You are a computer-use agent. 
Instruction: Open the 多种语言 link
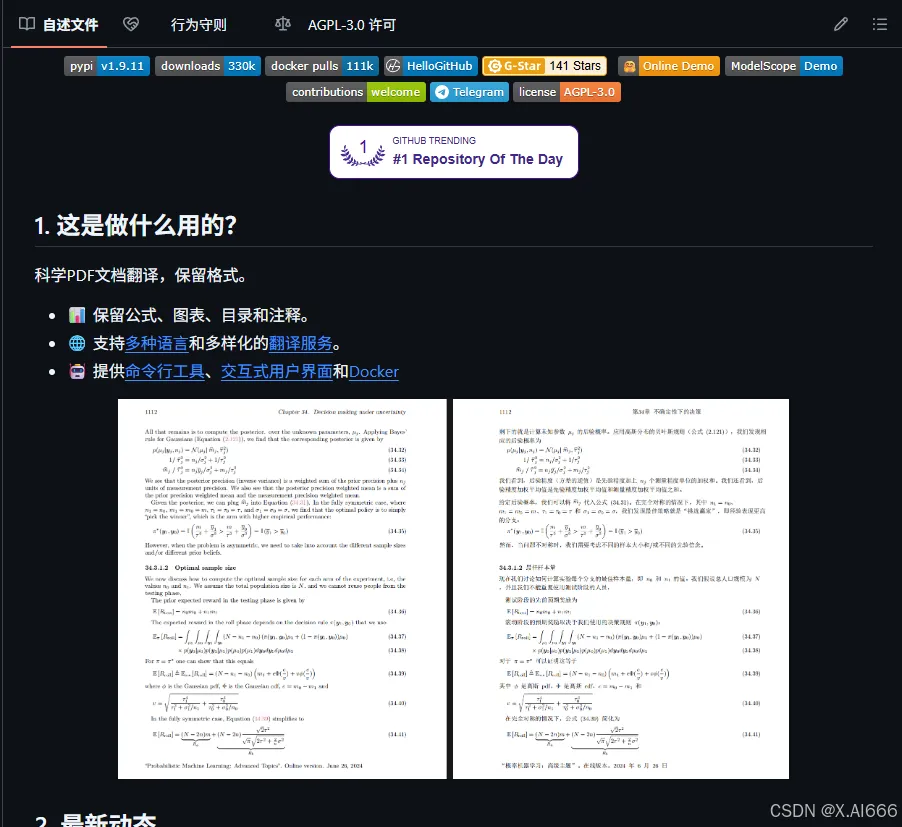tap(156, 343)
